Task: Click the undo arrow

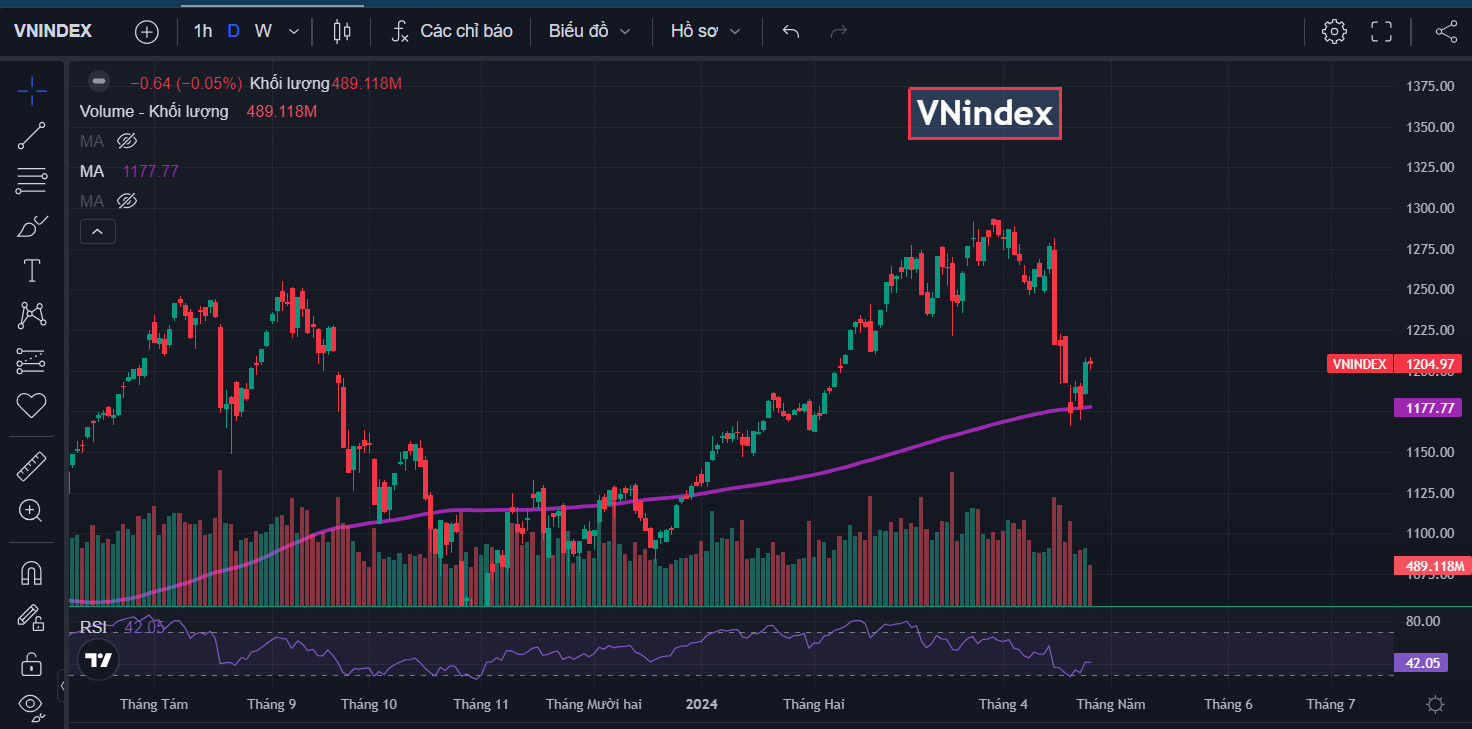Action: [791, 31]
